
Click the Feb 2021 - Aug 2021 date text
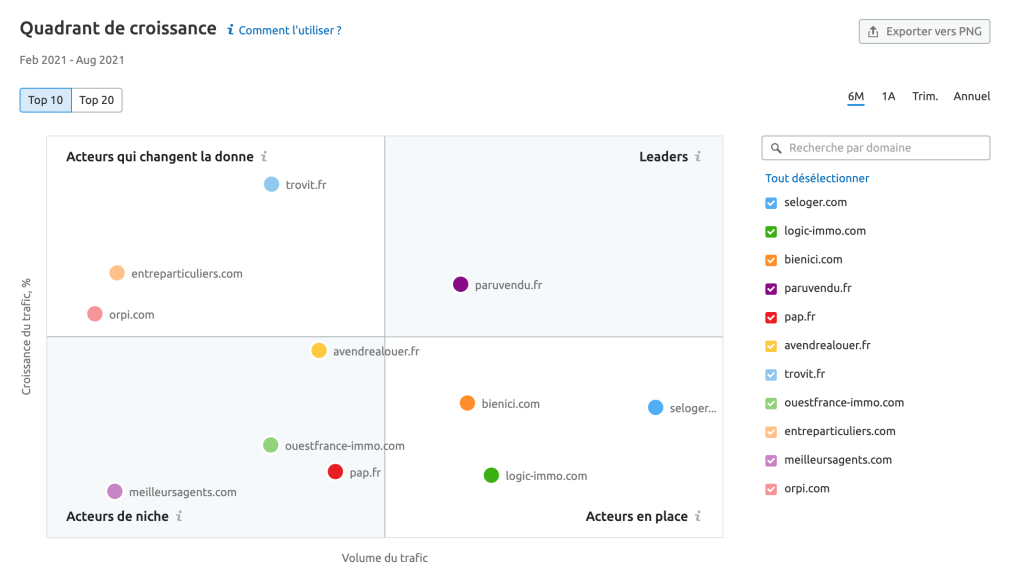click(72, 60)
